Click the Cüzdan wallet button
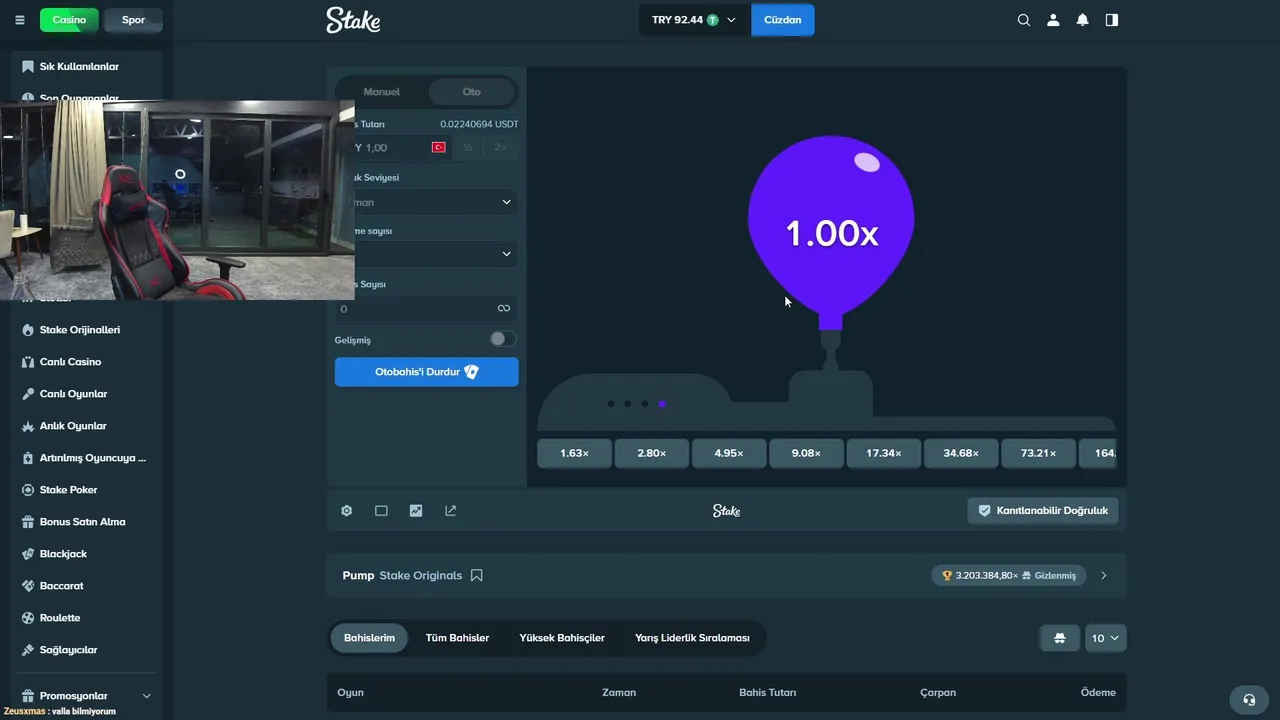 point(783,20)
